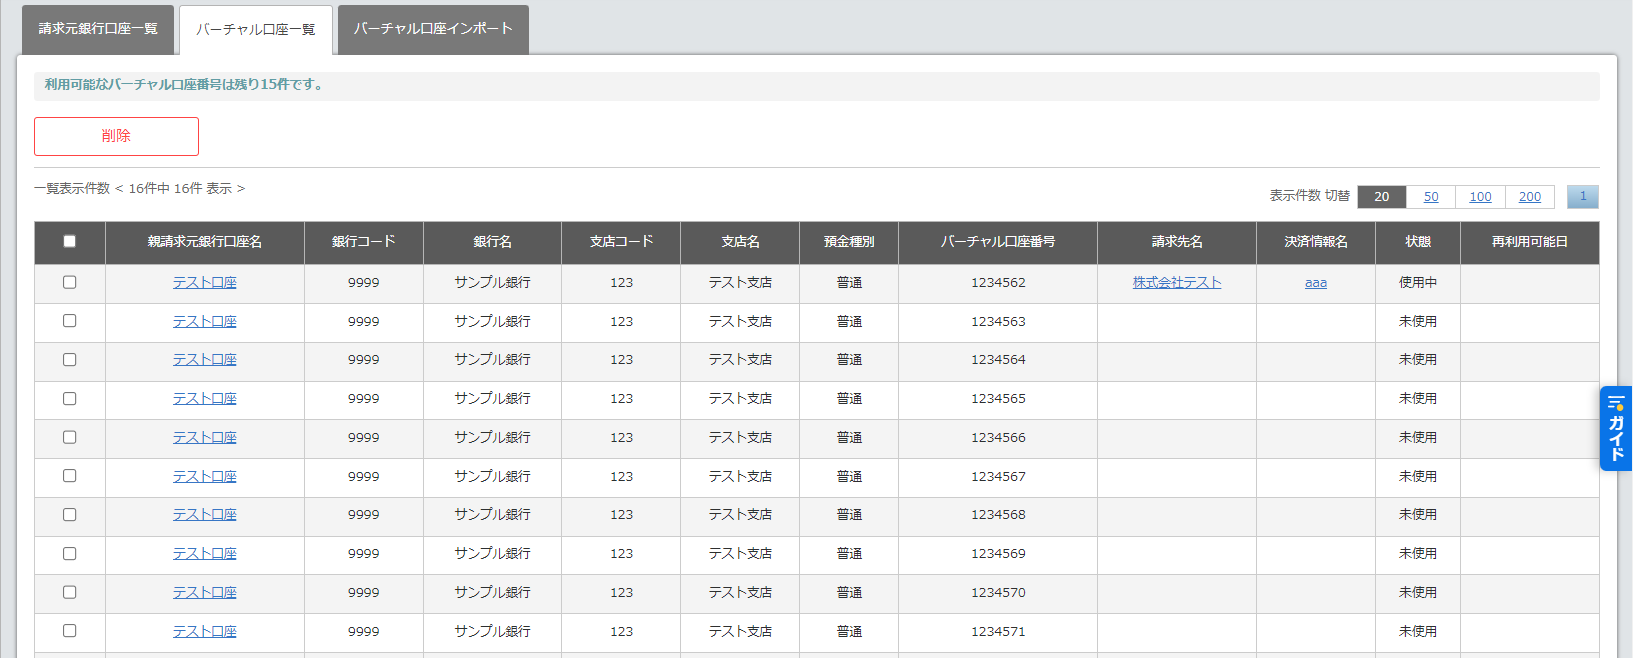Viewport: 1633px width, 658px height.
Task: Open 株式会社テスト billing destination link
Action: 1176,283
